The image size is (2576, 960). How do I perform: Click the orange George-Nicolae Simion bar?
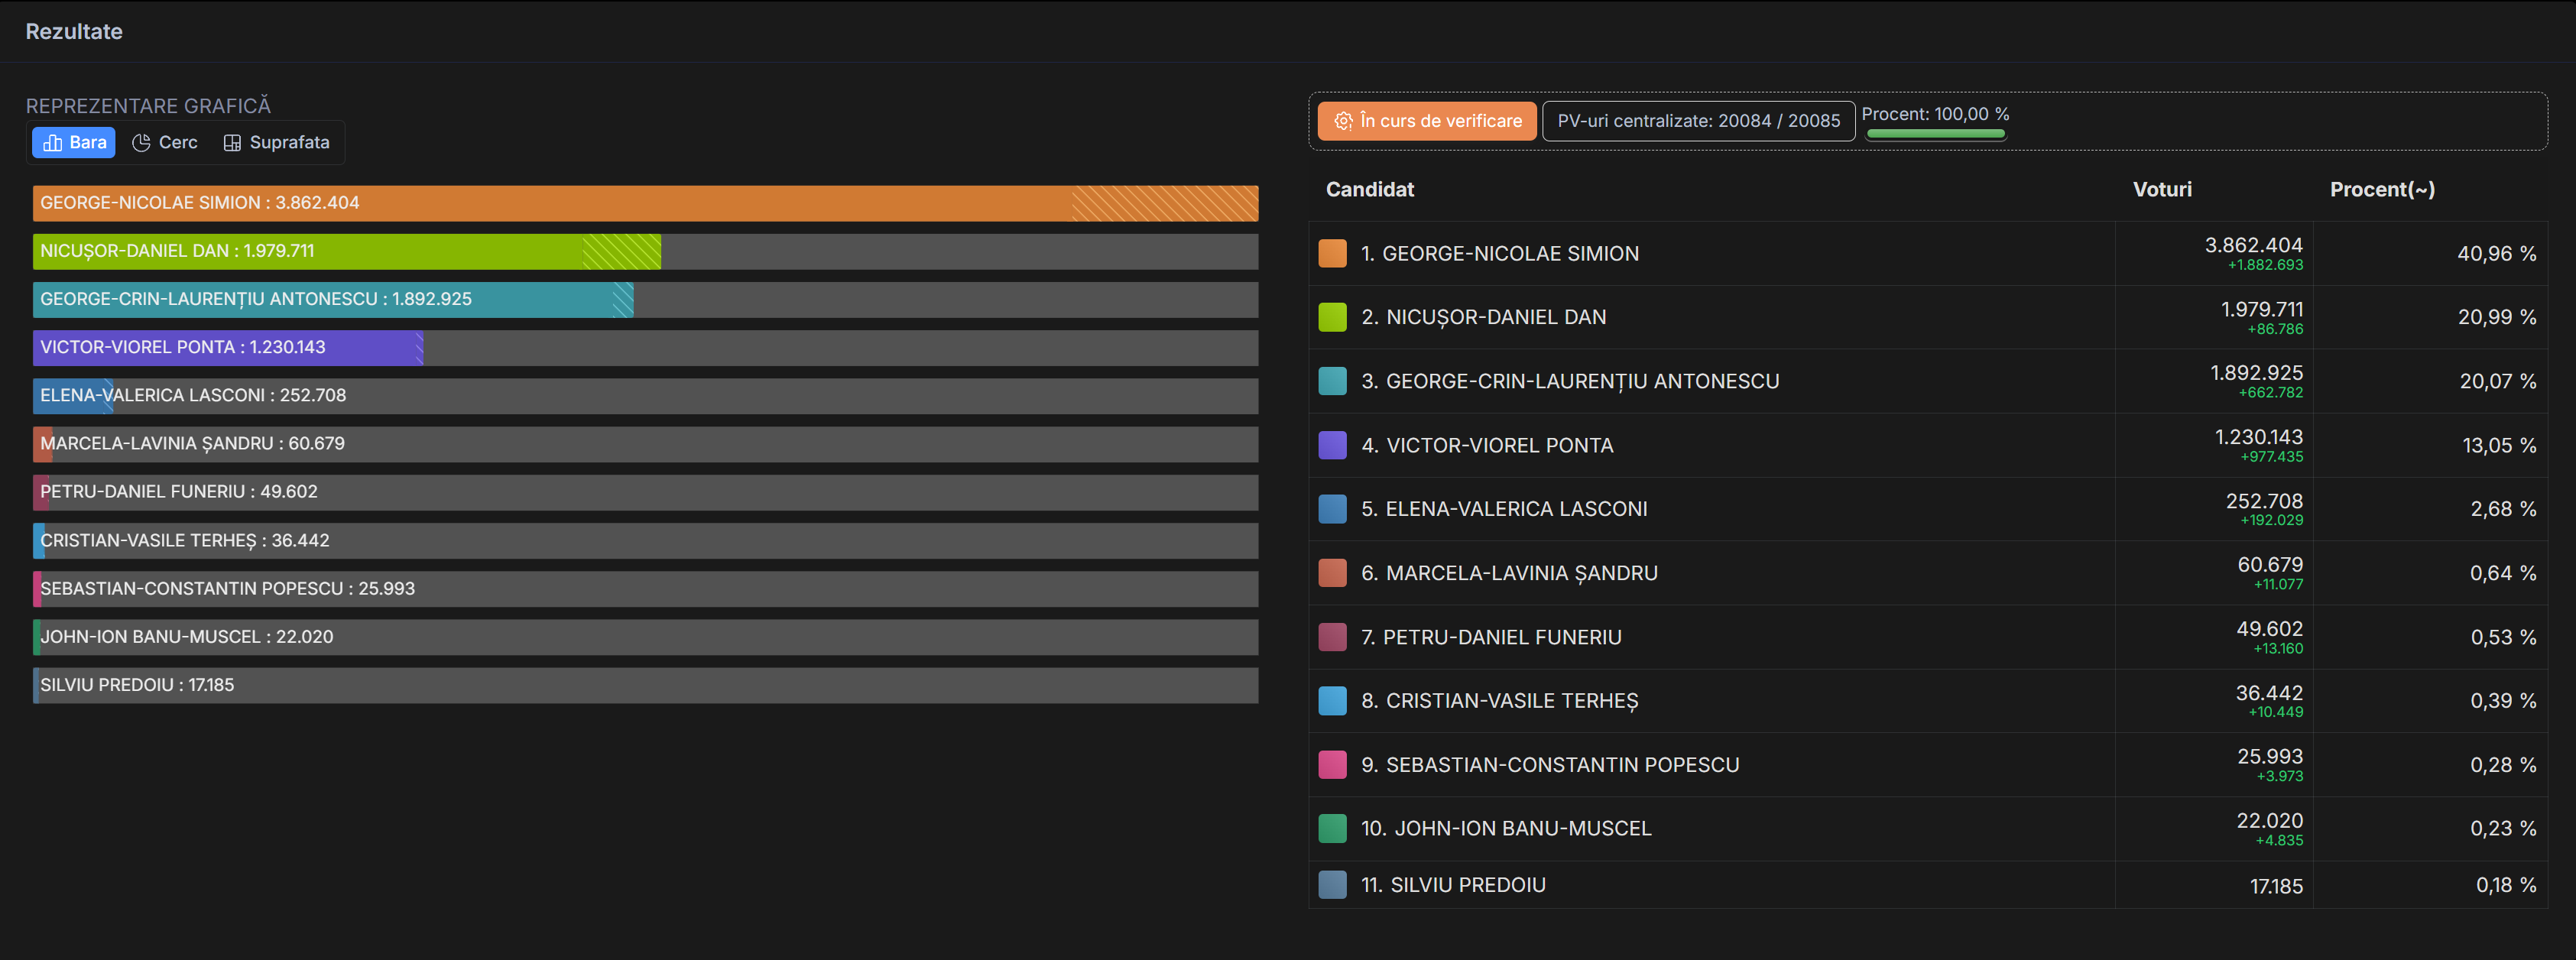click(x=645, y=203)
